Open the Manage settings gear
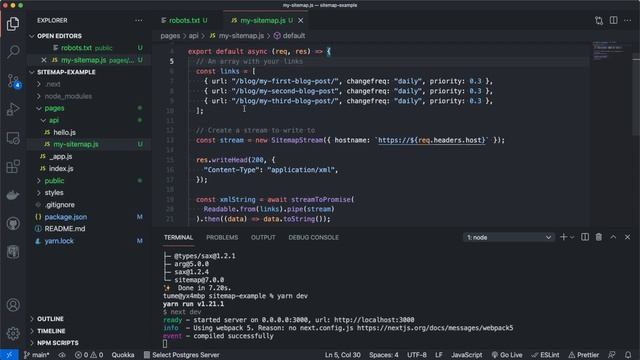This screenshot has height=360, width=640. (x=13, y=333)
